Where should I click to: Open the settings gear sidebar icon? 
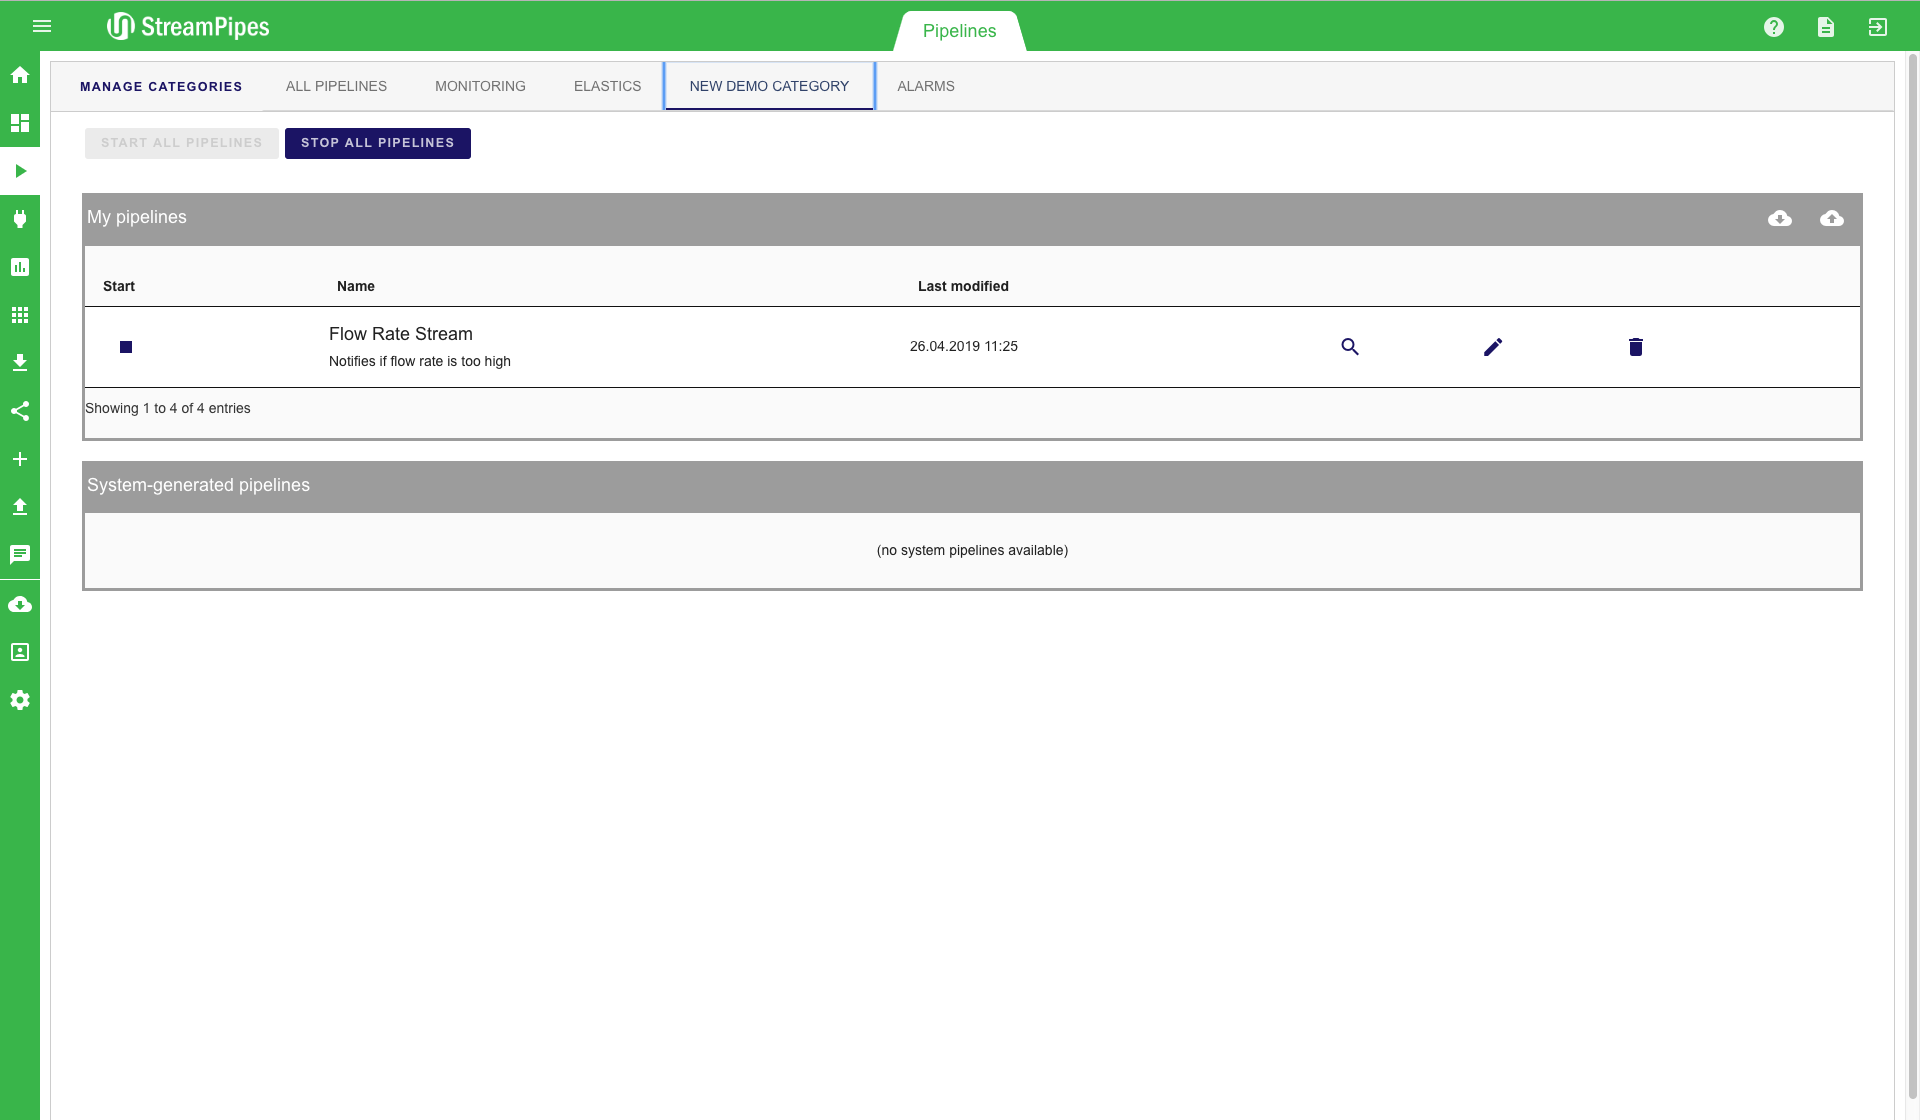pyautogui.click(x=20, y=700)
